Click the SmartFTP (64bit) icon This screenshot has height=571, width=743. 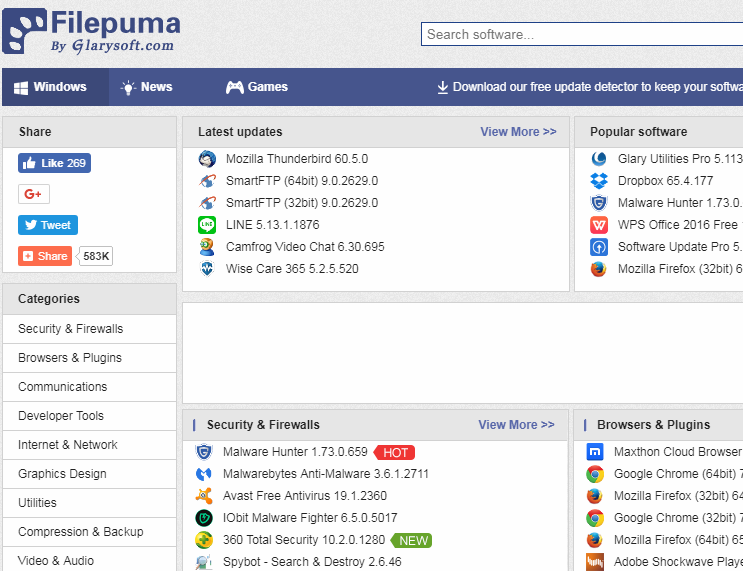(207, 181)
